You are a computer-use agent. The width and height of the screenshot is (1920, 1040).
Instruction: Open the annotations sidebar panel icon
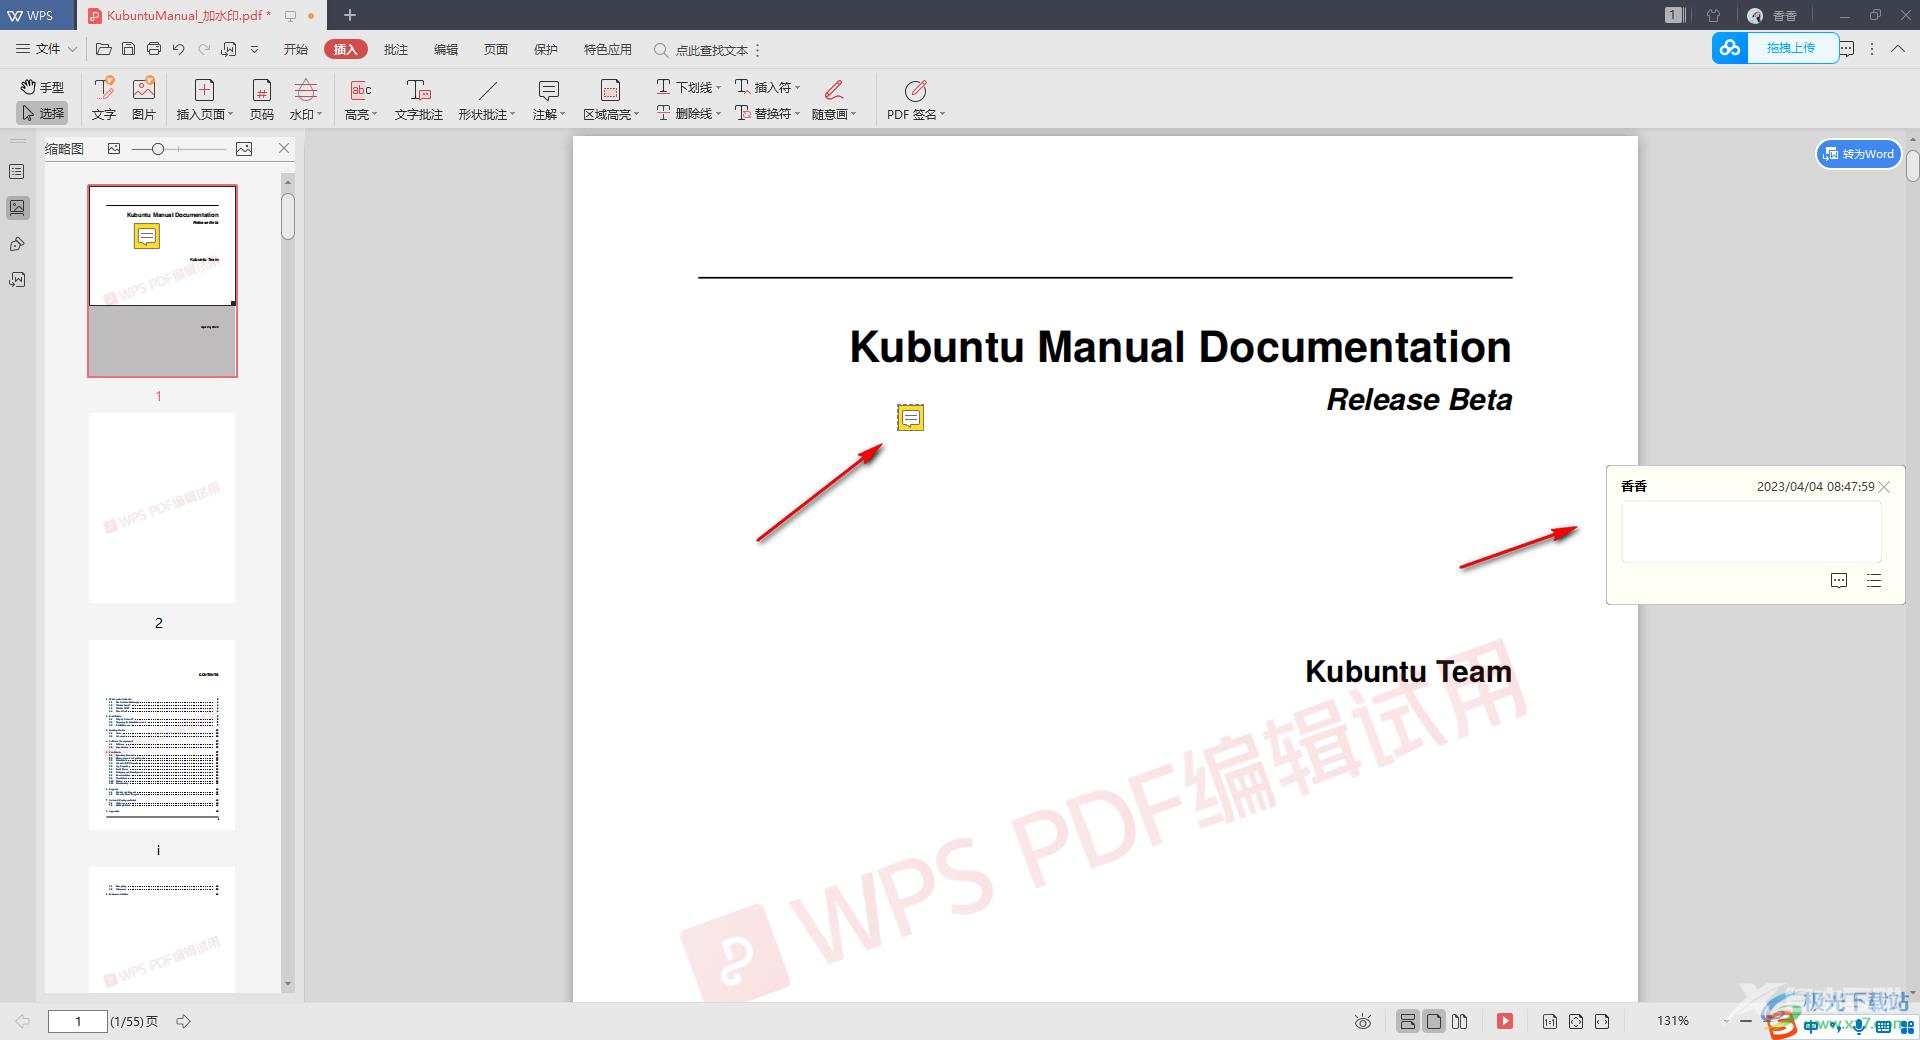(x=17, y=244)
